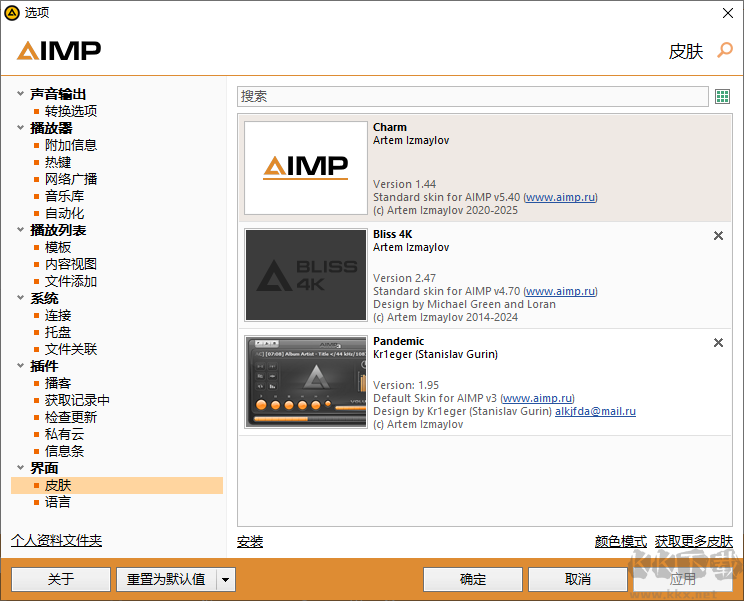Click the Pandemic skin title text
Screen dimensions: 744x601
point(399,341)
